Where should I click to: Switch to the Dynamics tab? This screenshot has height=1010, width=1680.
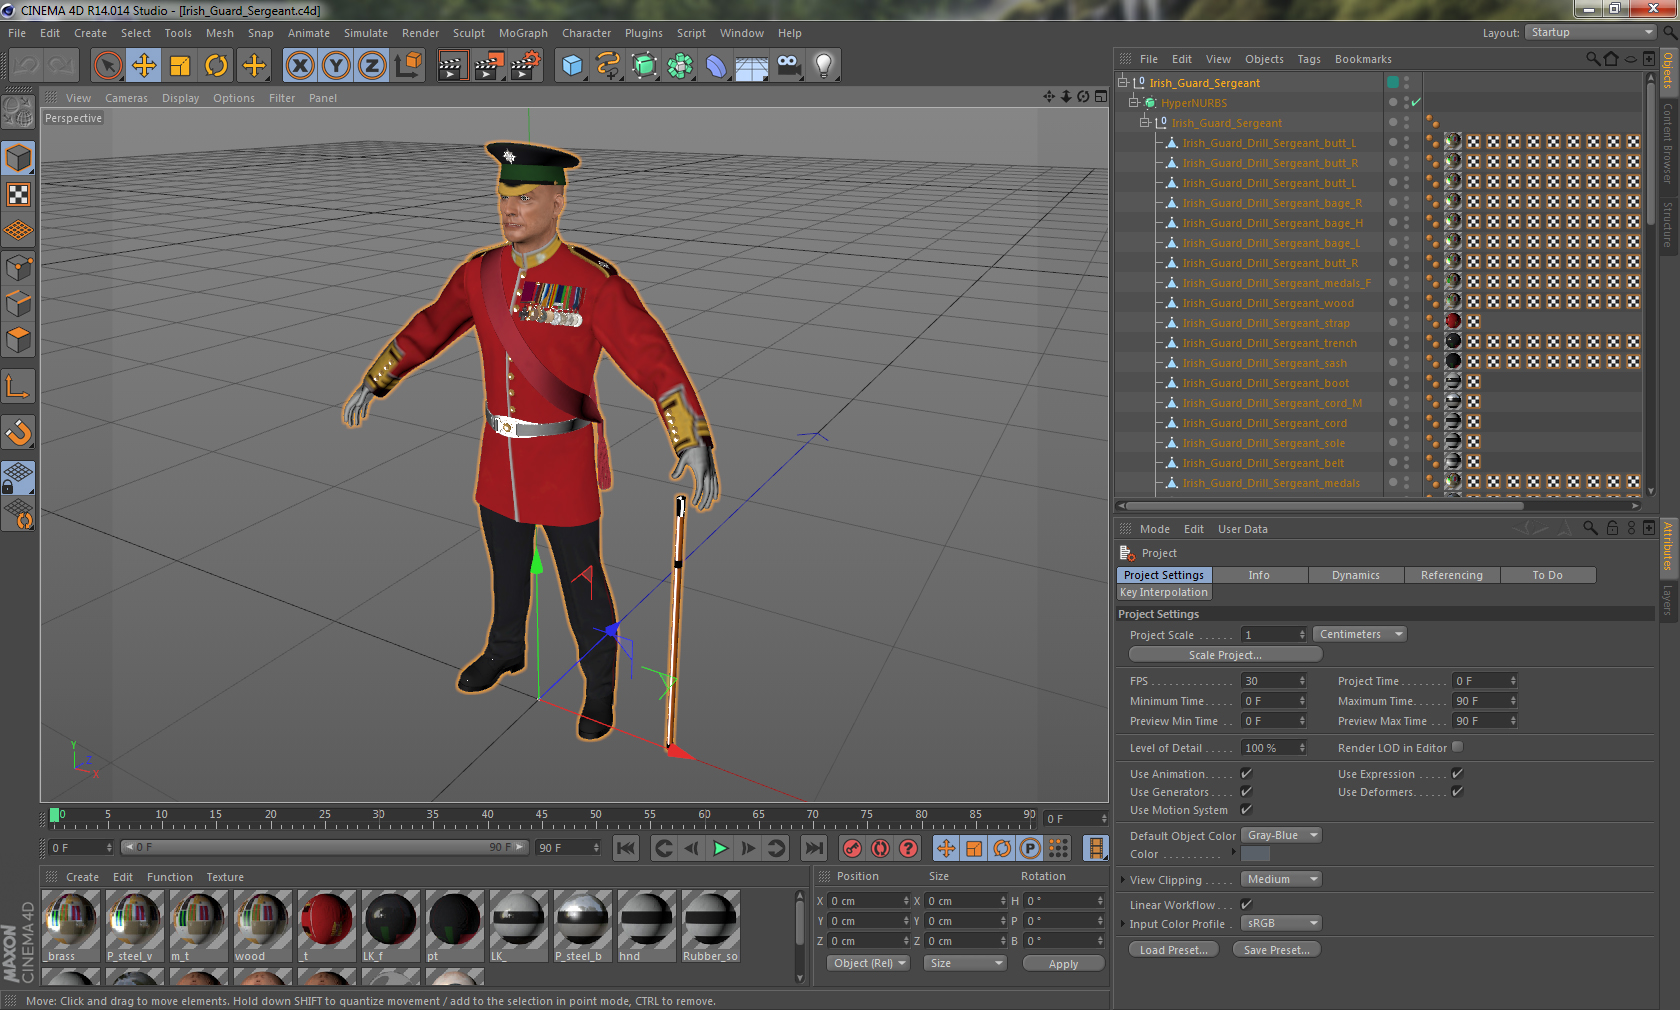[x=1355, y=575]
